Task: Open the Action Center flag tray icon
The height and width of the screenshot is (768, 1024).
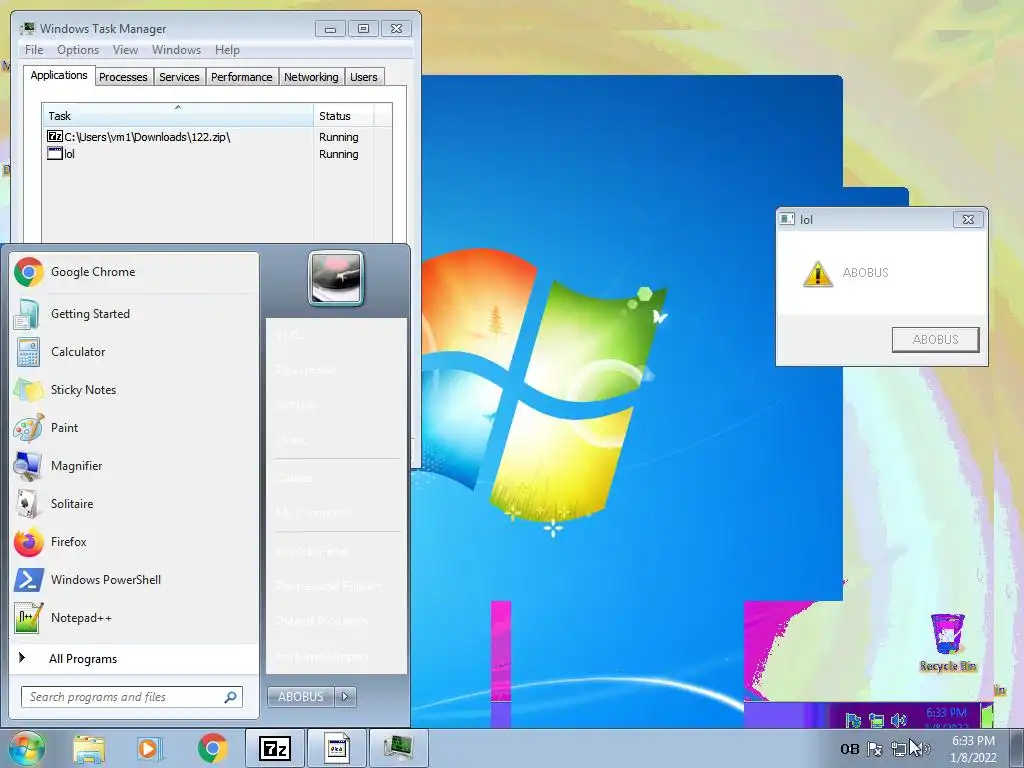Action: click(875, 749)
